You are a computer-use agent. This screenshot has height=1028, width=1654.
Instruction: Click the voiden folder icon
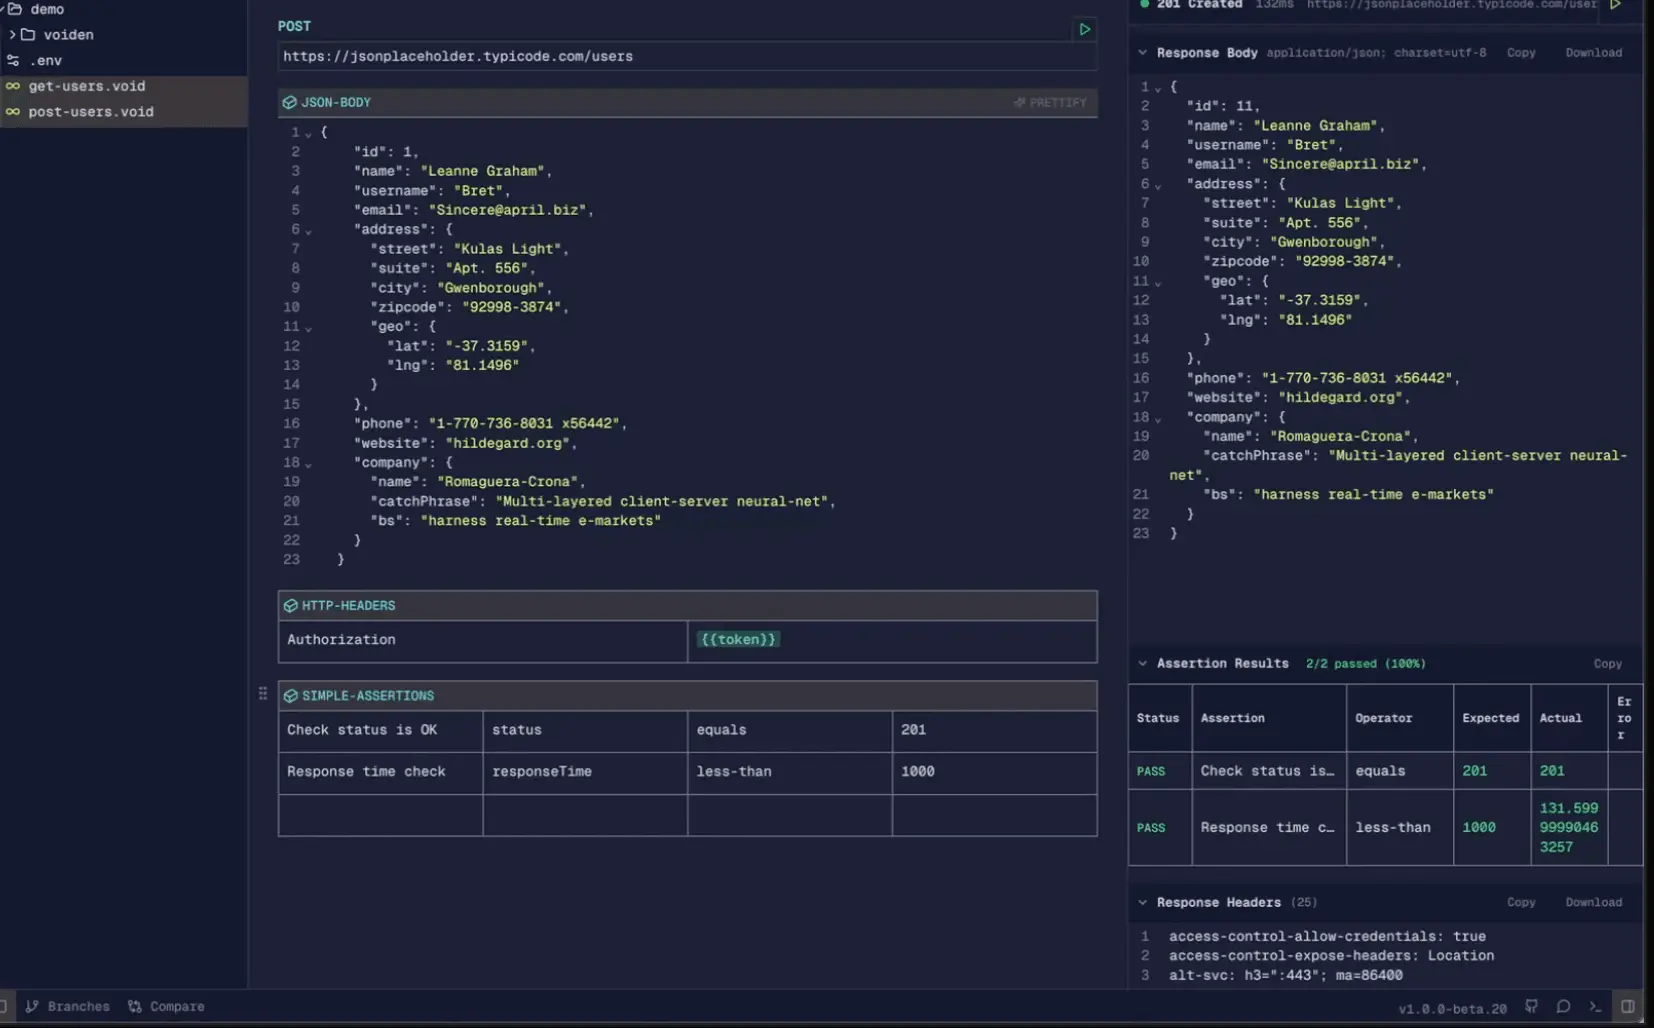click(x=29, y=34)
